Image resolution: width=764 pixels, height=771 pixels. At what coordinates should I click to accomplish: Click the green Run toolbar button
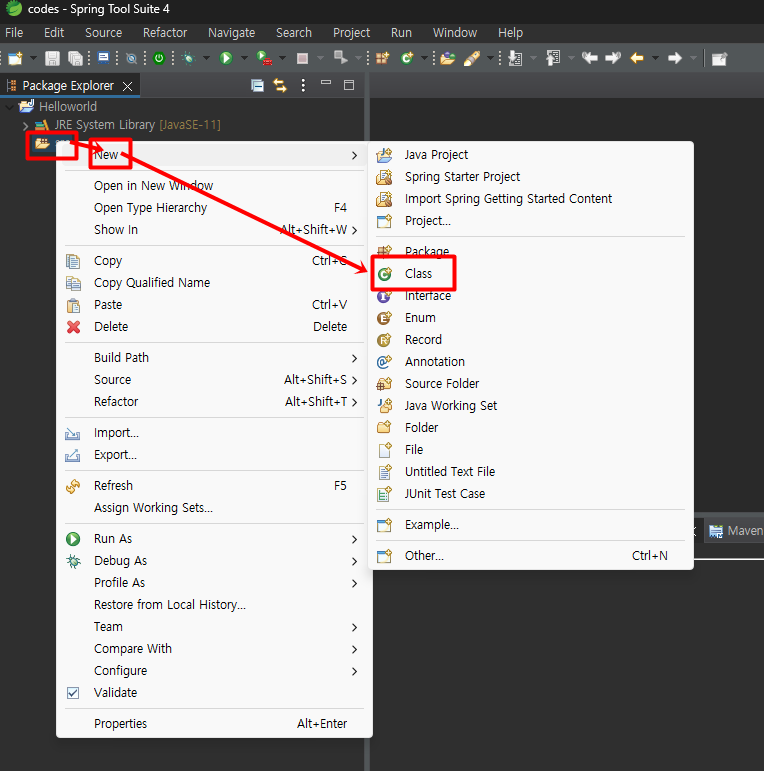tap(226, 59)
